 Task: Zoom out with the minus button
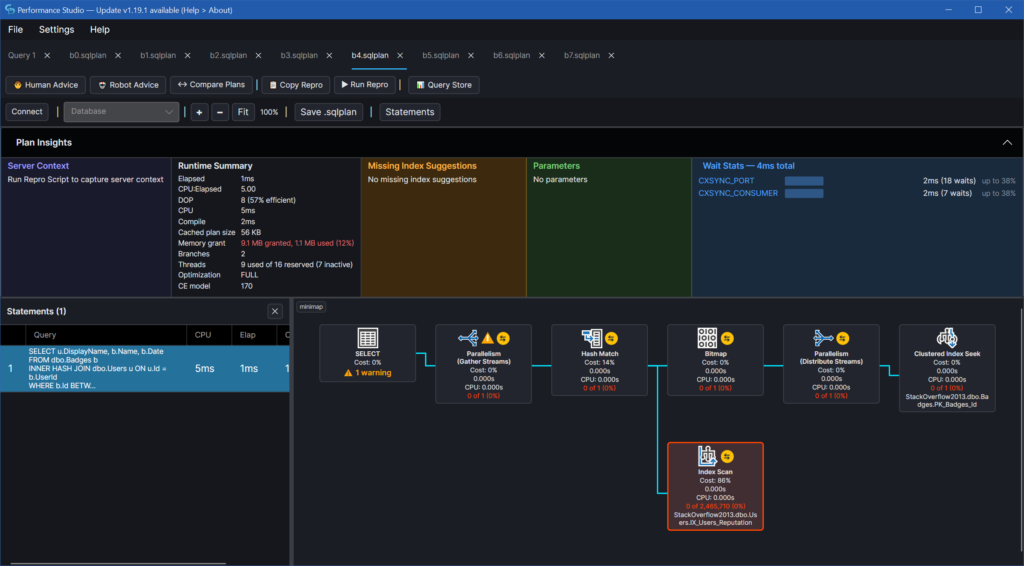pos(220,112)
